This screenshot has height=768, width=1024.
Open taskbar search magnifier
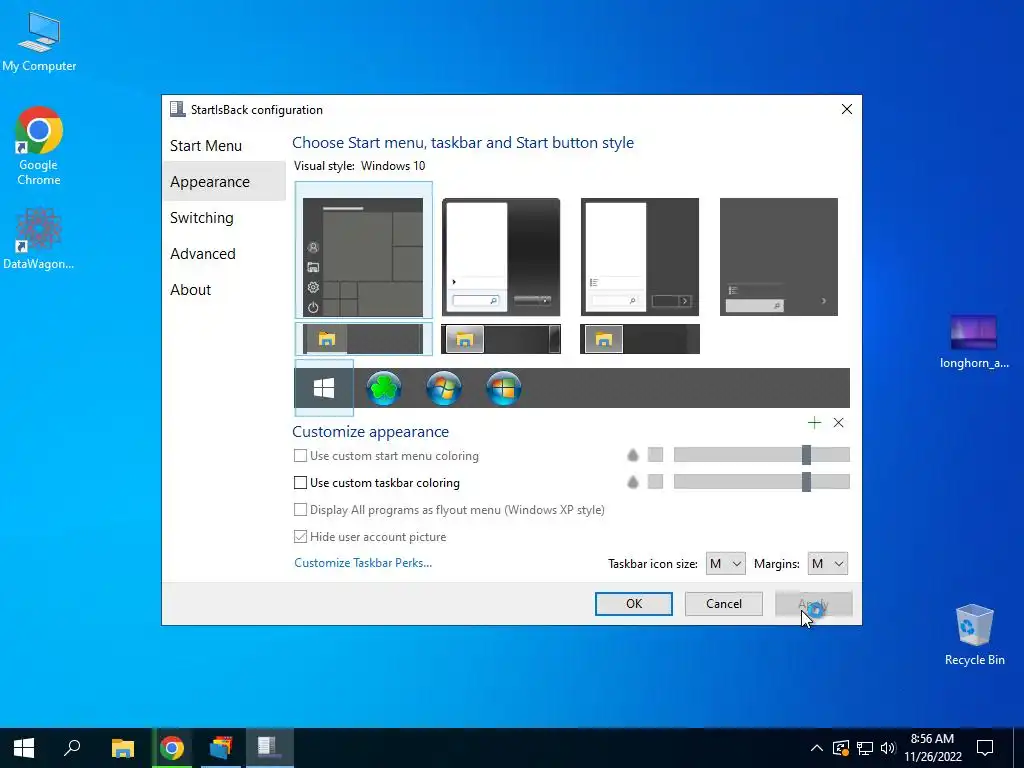pyautogui.click(x=72, y=748)
